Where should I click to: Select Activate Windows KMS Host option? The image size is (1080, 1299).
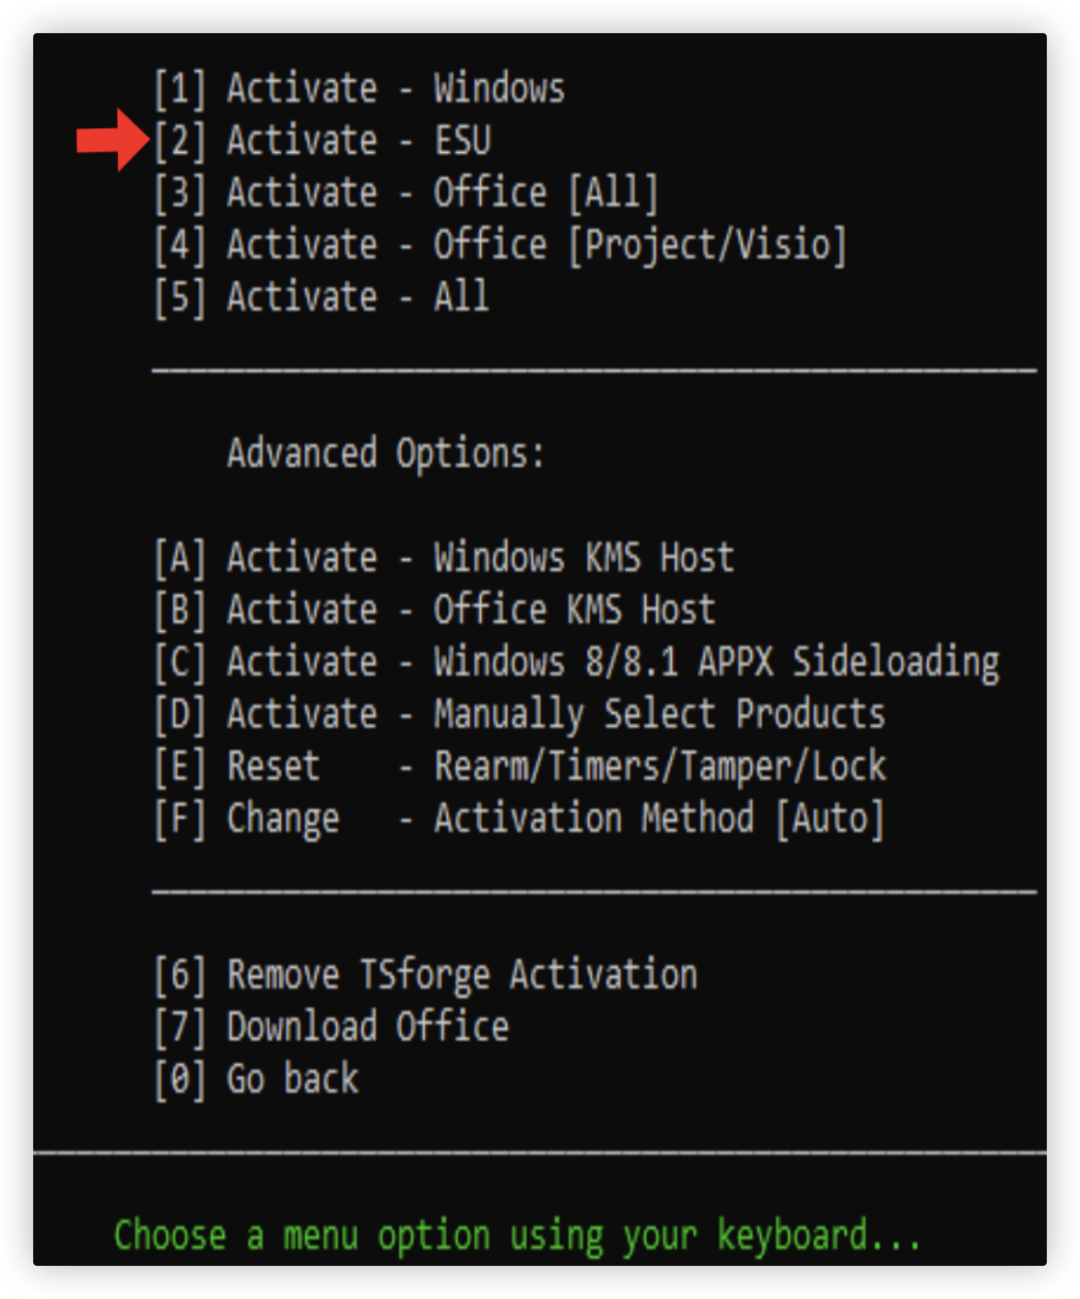tap(444, 558)
